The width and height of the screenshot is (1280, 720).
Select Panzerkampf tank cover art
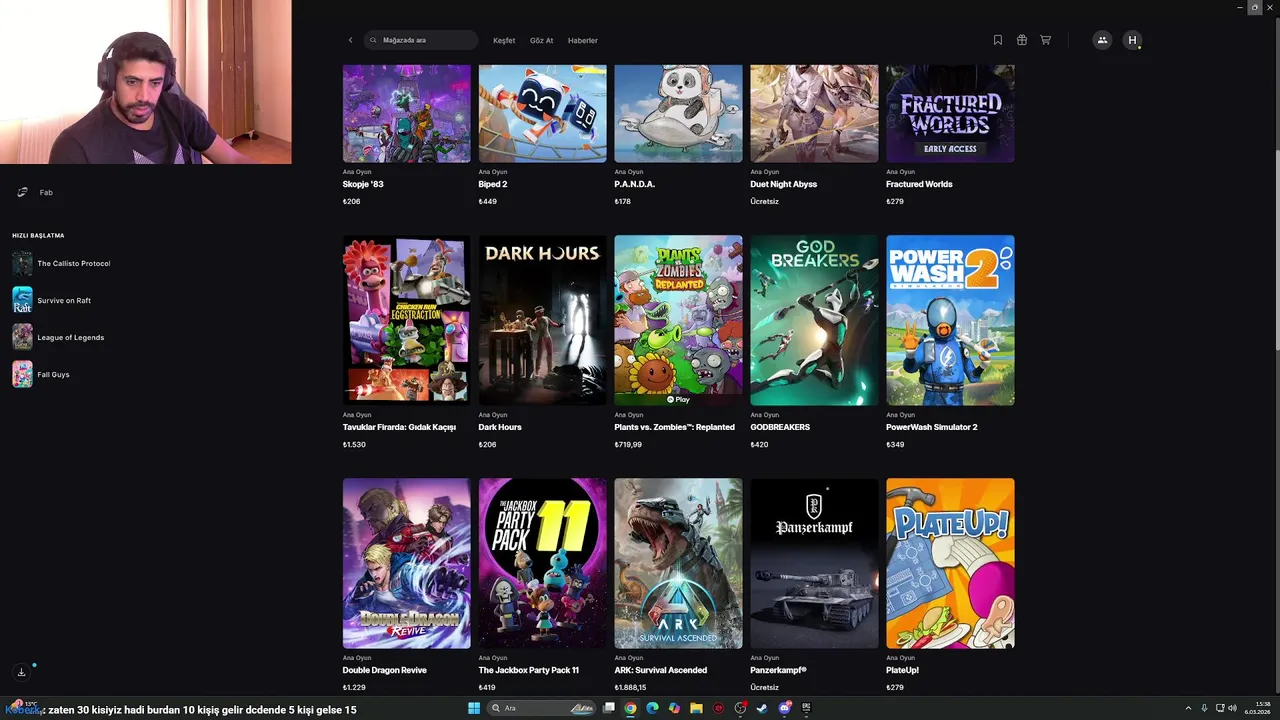(x=815, y=563)
